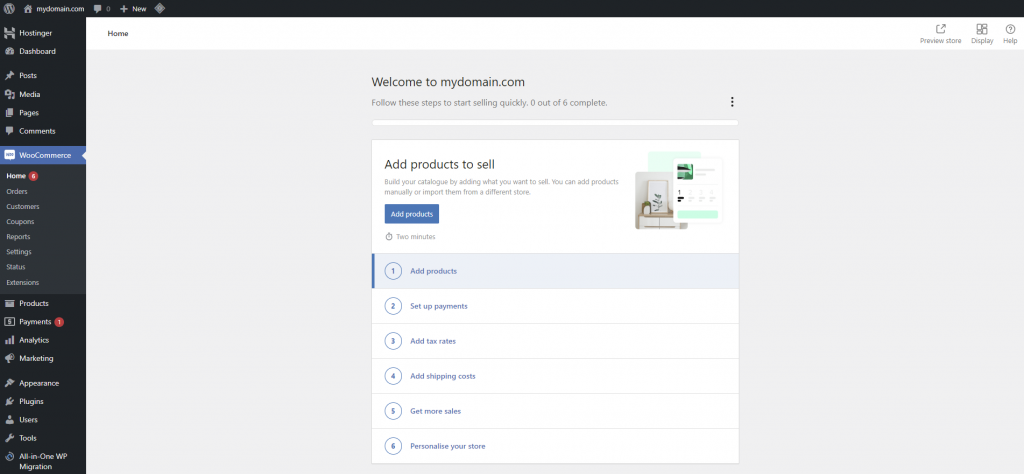Expand the Set up payments step
The width and height of the screenshot is (1024, 474).
point(438,306)
